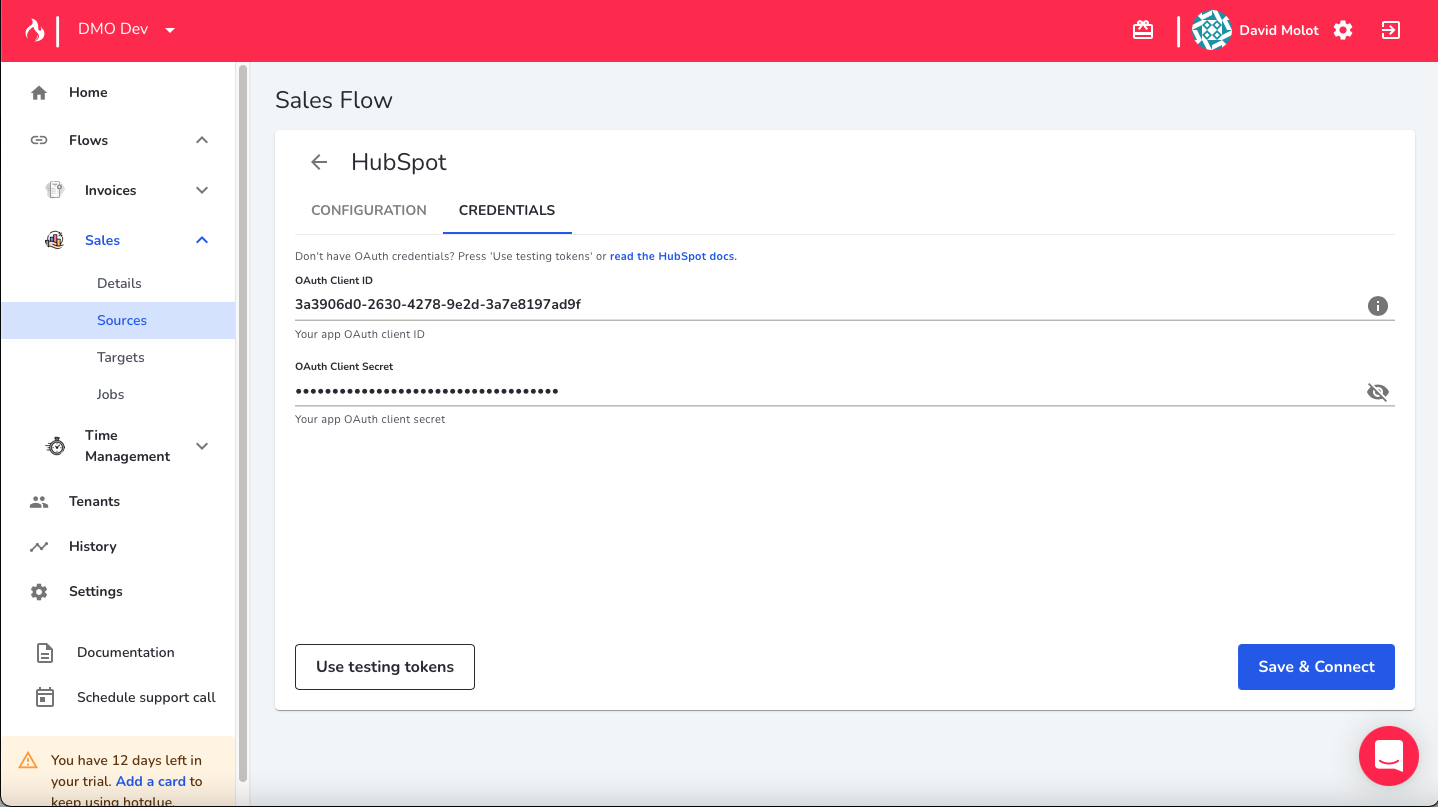1438x807 pixels.
Task: Click the Sales flow icon
Action: 55,240
